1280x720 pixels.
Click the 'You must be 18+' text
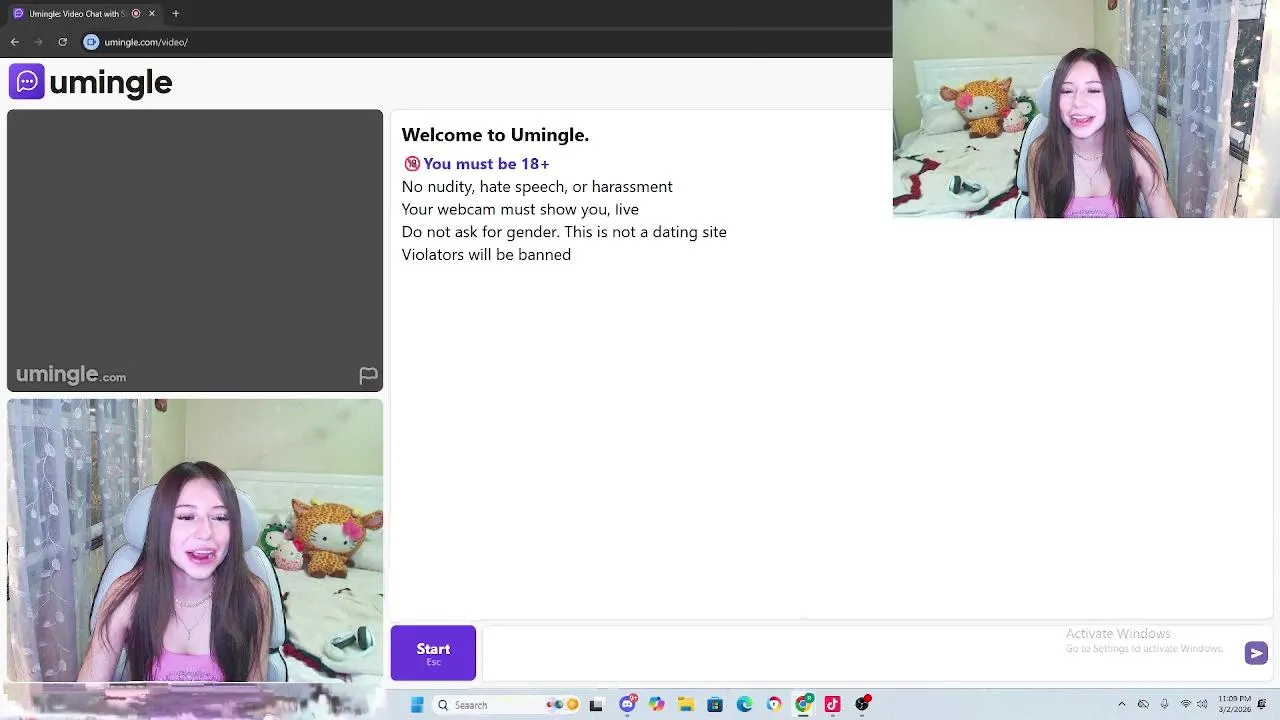[x=486, y=164]
